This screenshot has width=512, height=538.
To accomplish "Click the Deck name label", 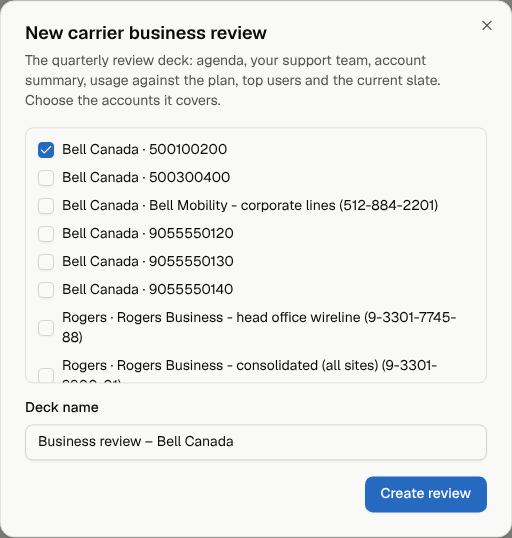I will point(62,407).
